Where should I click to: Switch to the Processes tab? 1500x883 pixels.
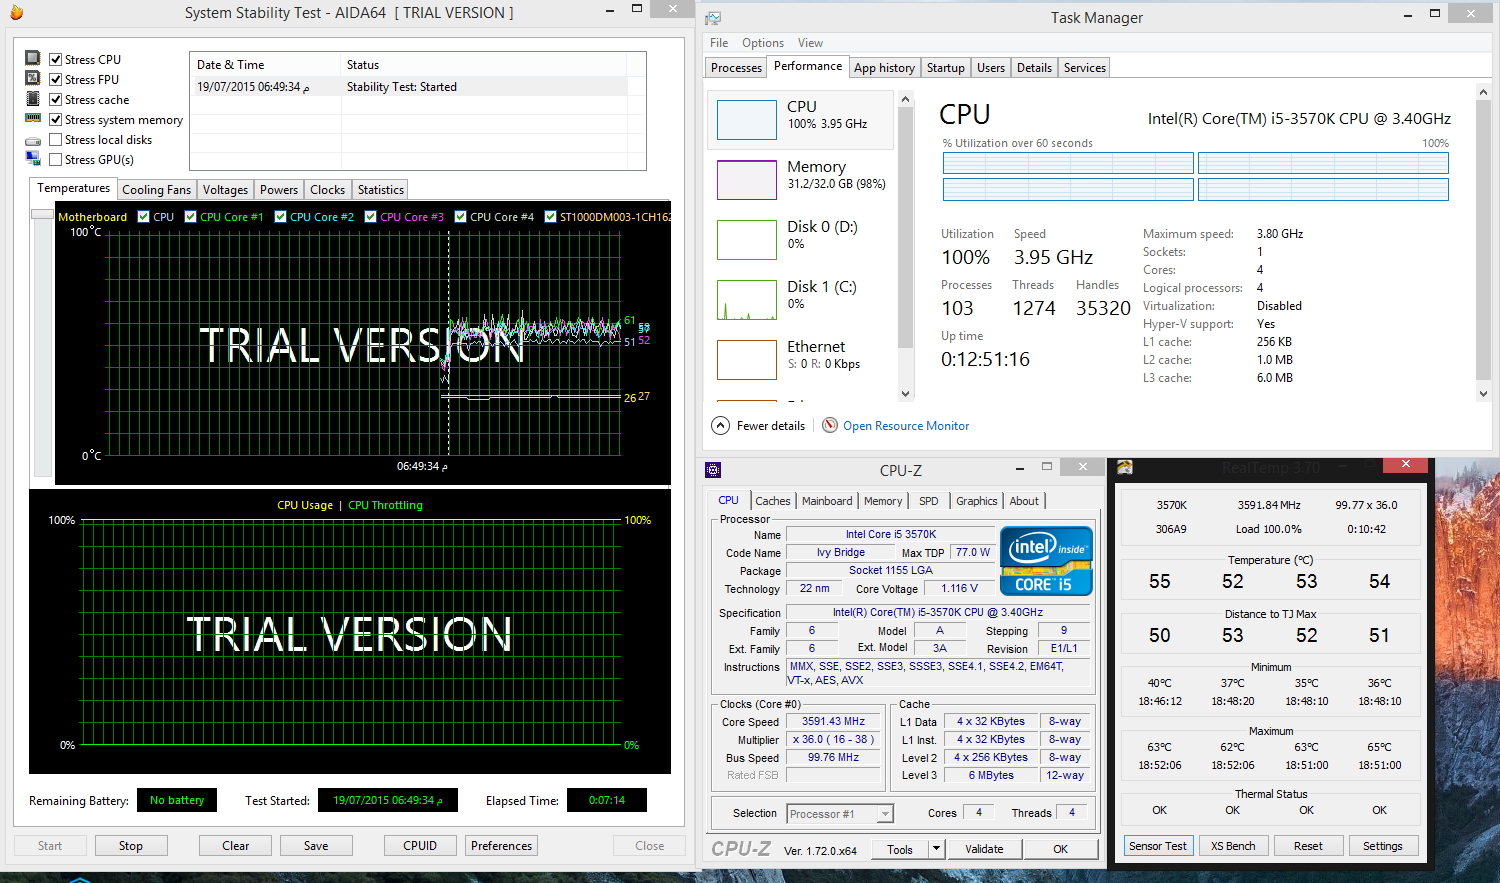736,68
